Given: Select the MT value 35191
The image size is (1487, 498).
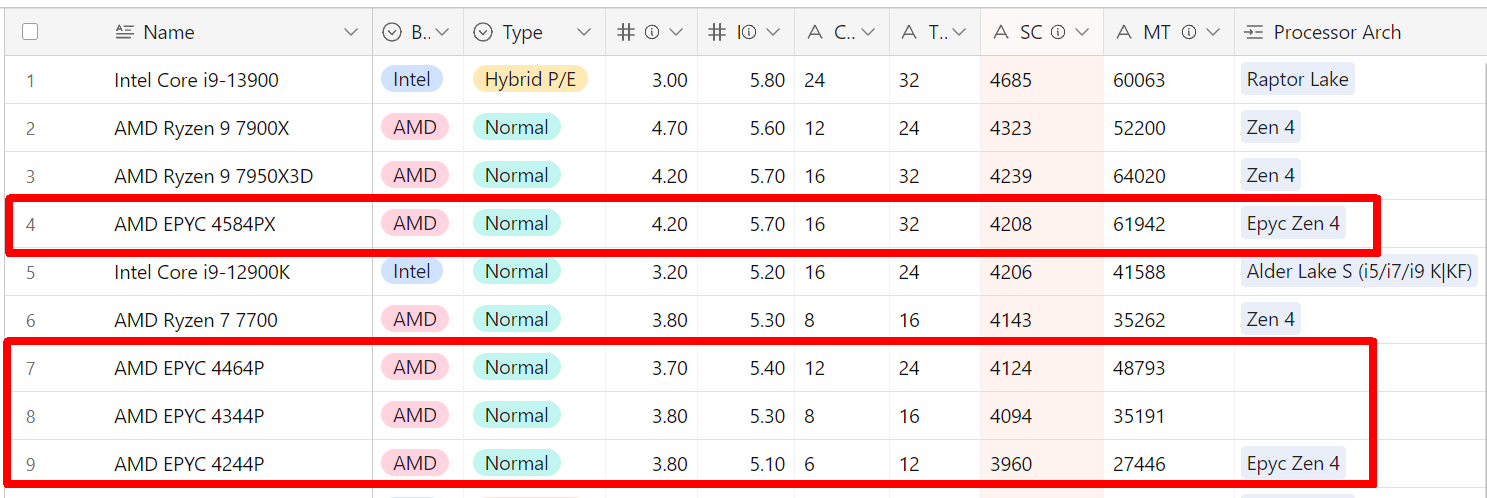Looking at the screenshot, I should pos(1139,416).
